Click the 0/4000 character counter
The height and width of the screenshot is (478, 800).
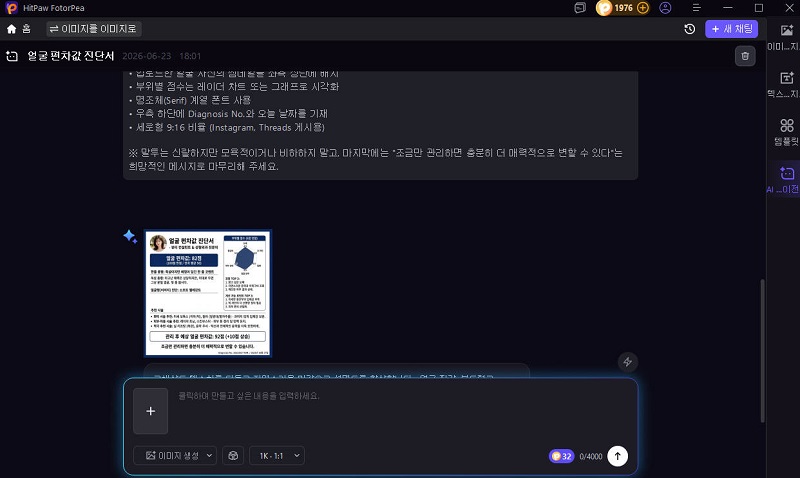pyautogui.click(x=591, y=457)
